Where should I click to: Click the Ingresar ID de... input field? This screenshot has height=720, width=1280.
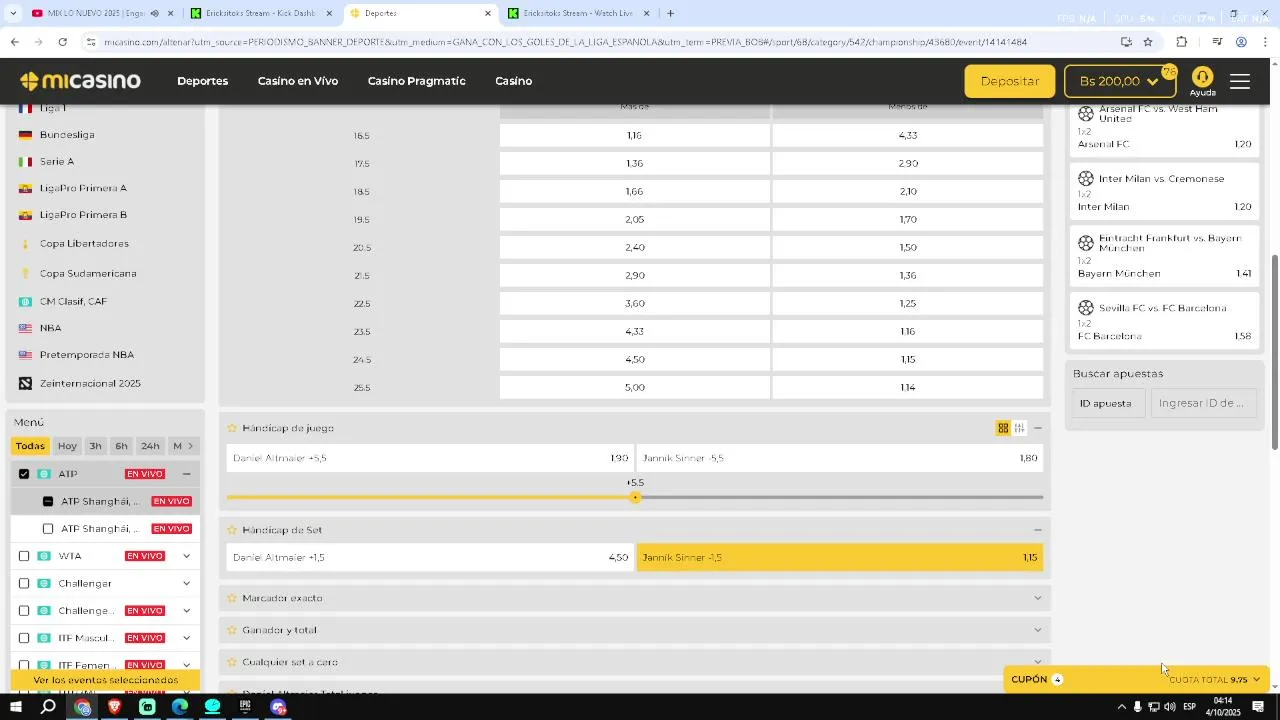(x=1203, y=403)
